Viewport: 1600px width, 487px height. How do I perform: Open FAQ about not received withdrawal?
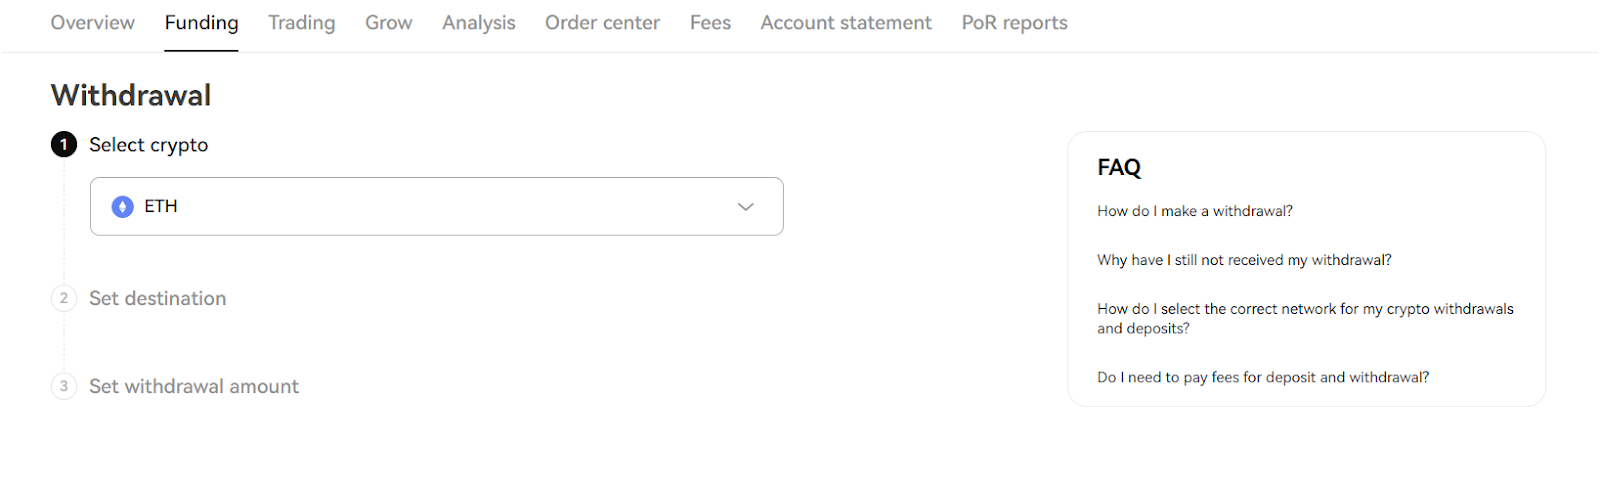(x=1244, y=260)
